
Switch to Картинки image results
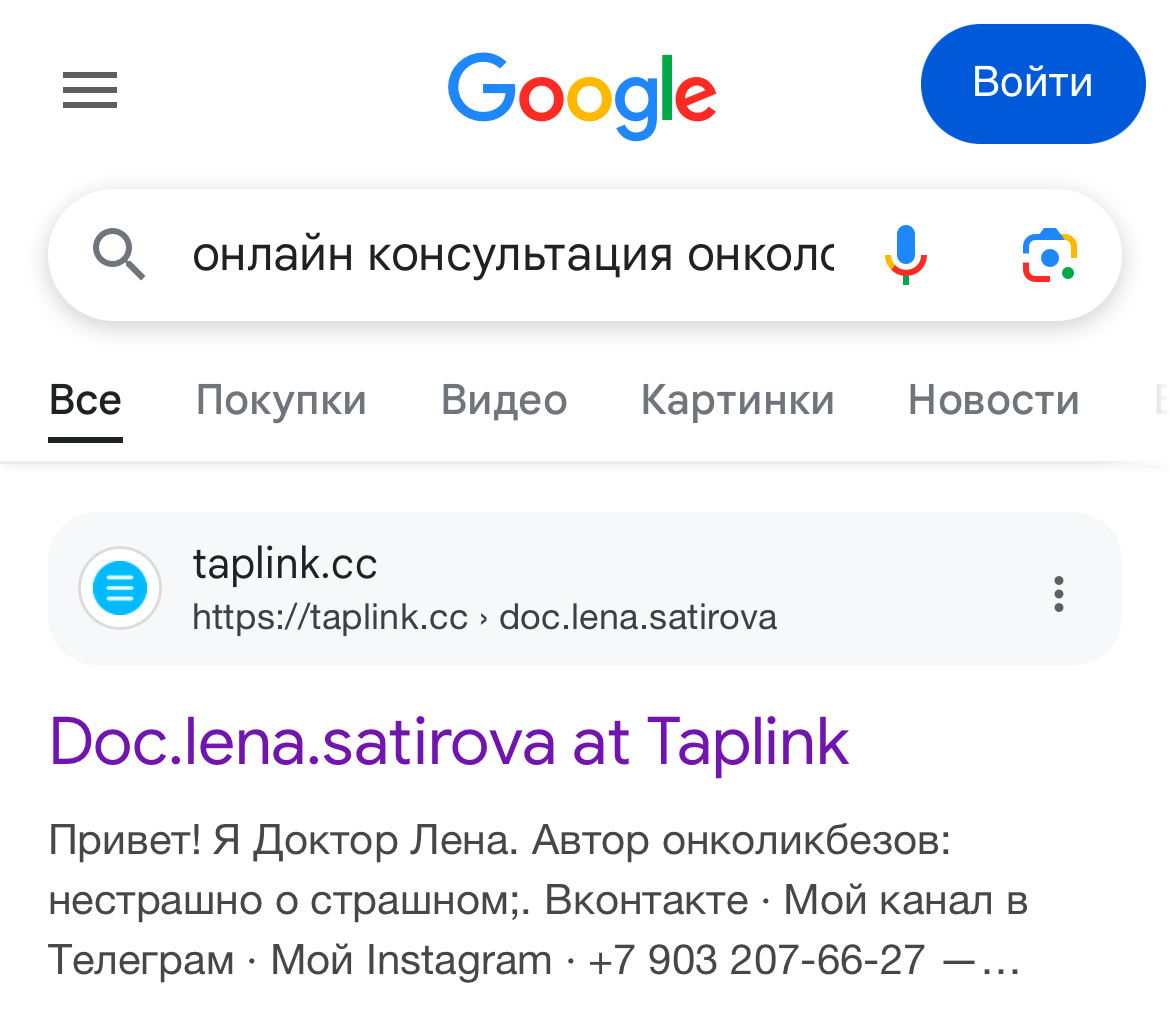pos(737,399)
